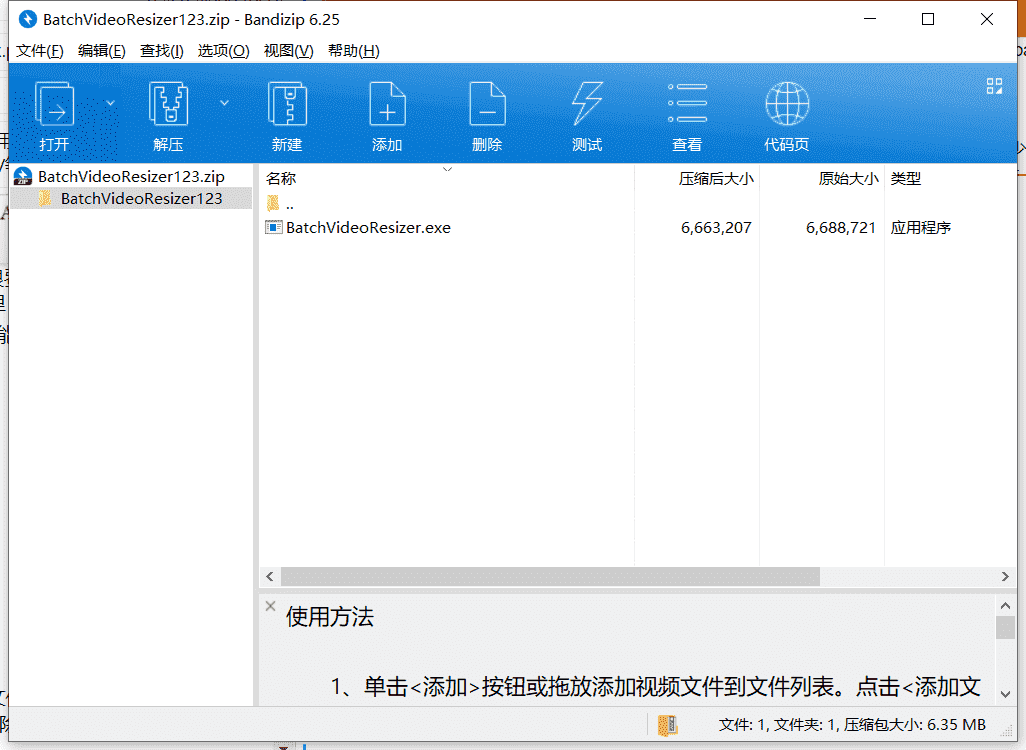Open the 编辑(E) menu
1026x750 pixels.
pyautogui.click(x=101, y=51)
